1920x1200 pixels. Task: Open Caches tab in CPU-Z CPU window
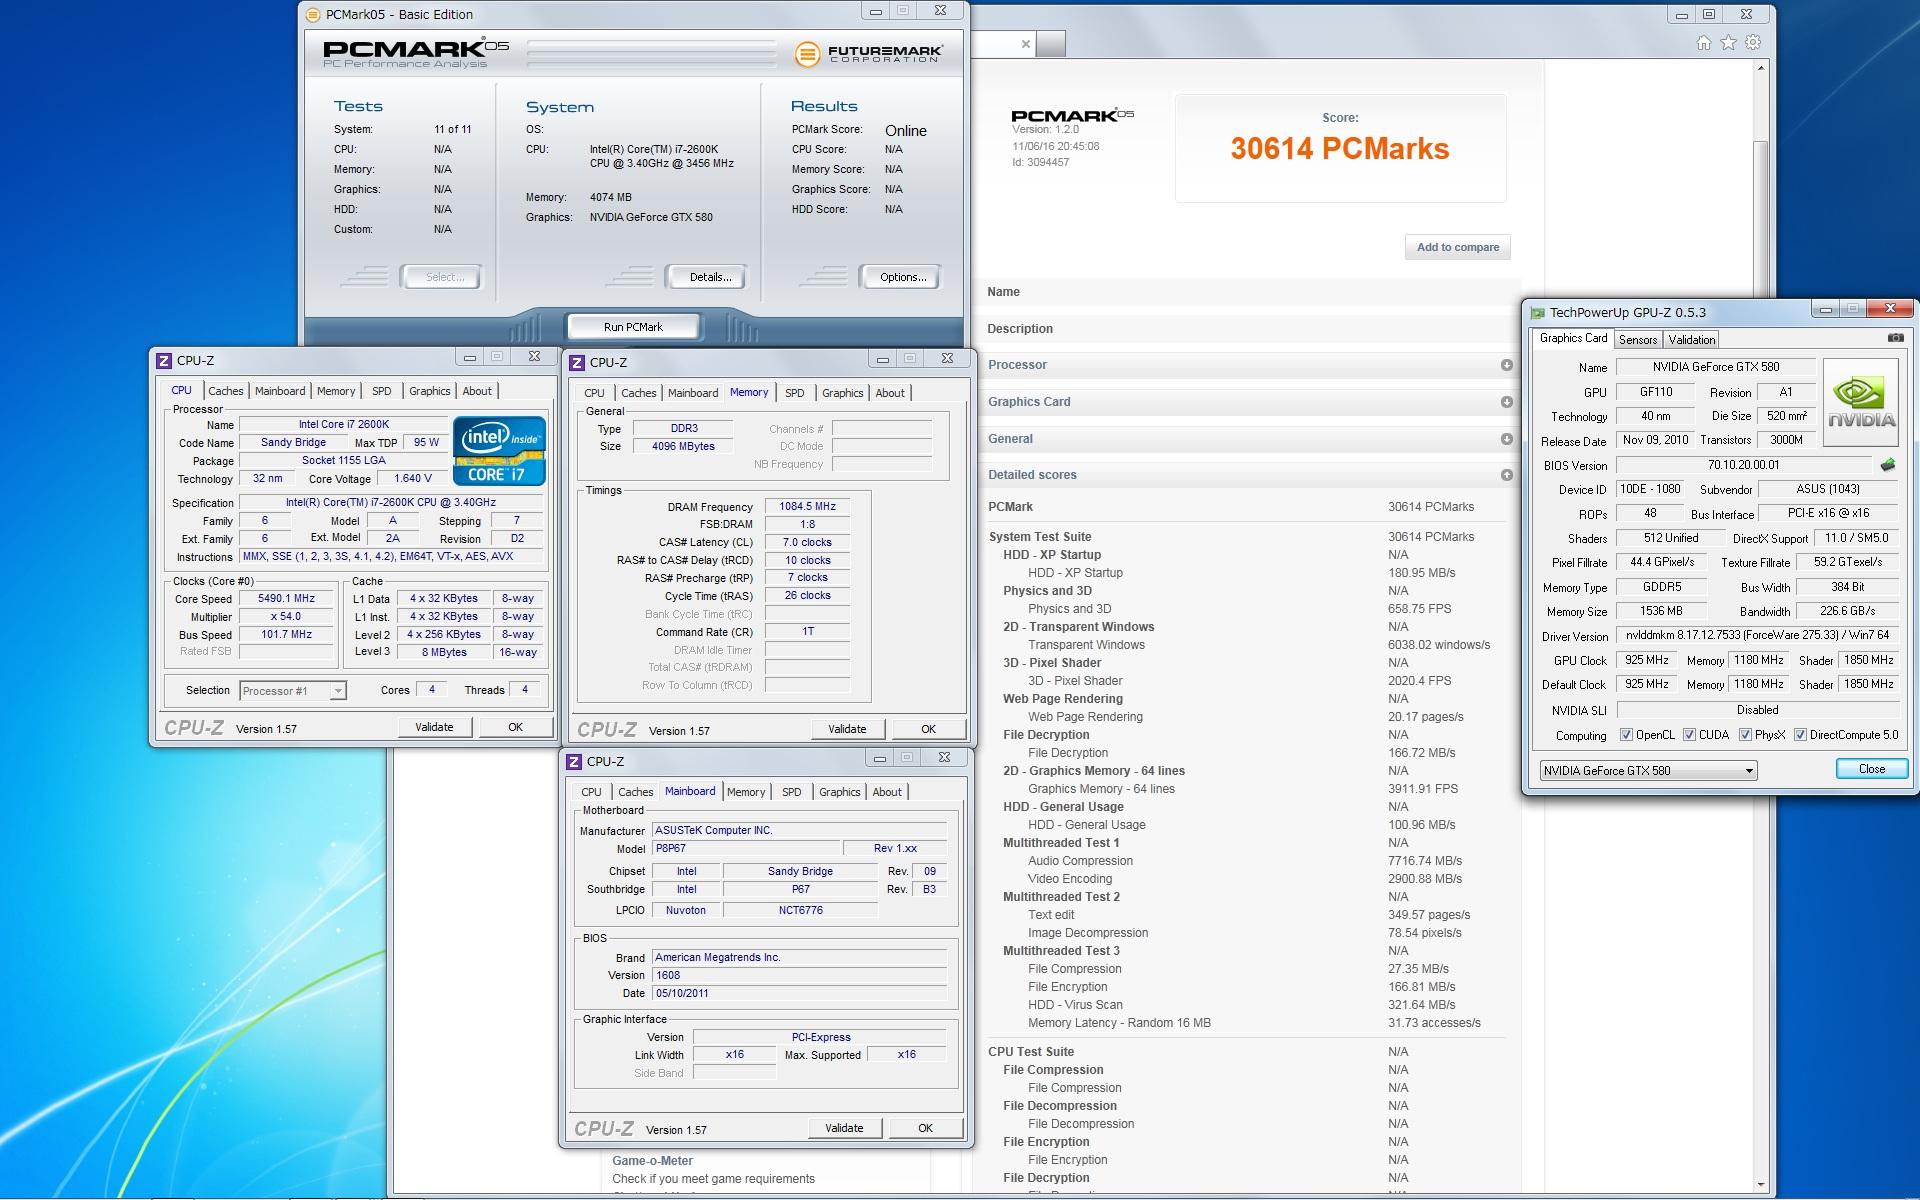(x=226, y=391)
